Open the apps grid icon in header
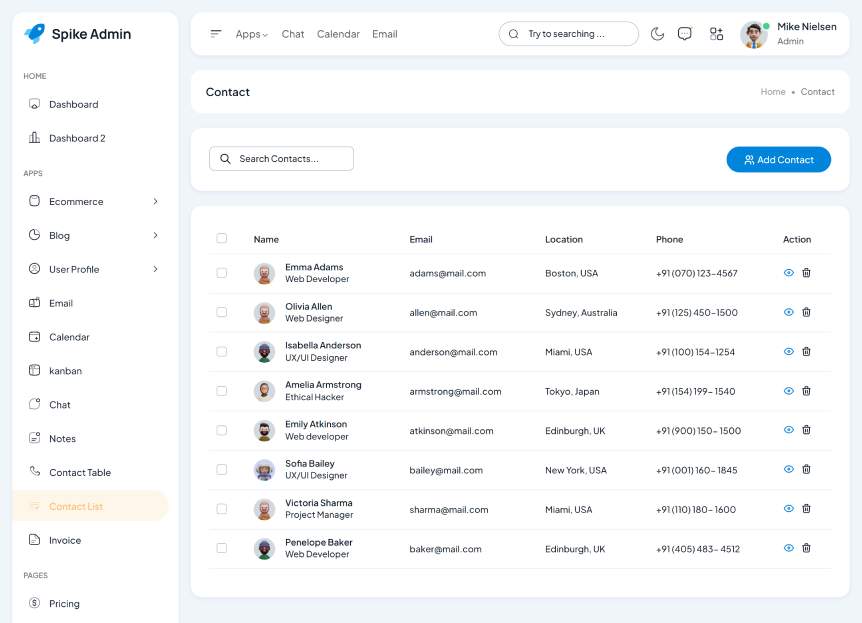Viewport: 862px width, 623px height. point(716,34)
